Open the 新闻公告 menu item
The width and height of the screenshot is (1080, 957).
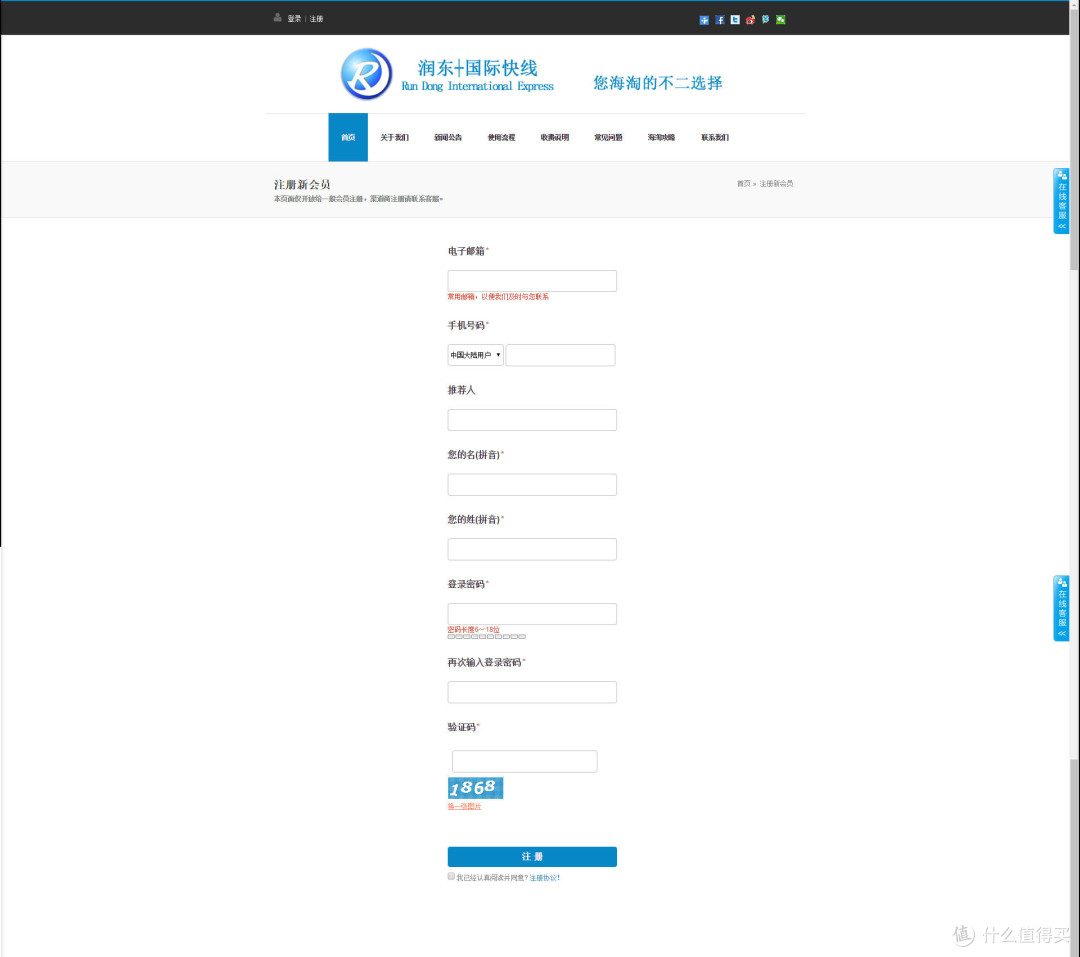(x=448, y=137)
